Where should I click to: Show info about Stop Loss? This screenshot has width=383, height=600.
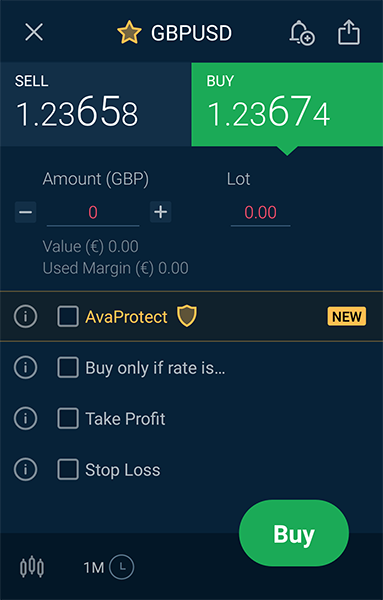tap(26, 470)
